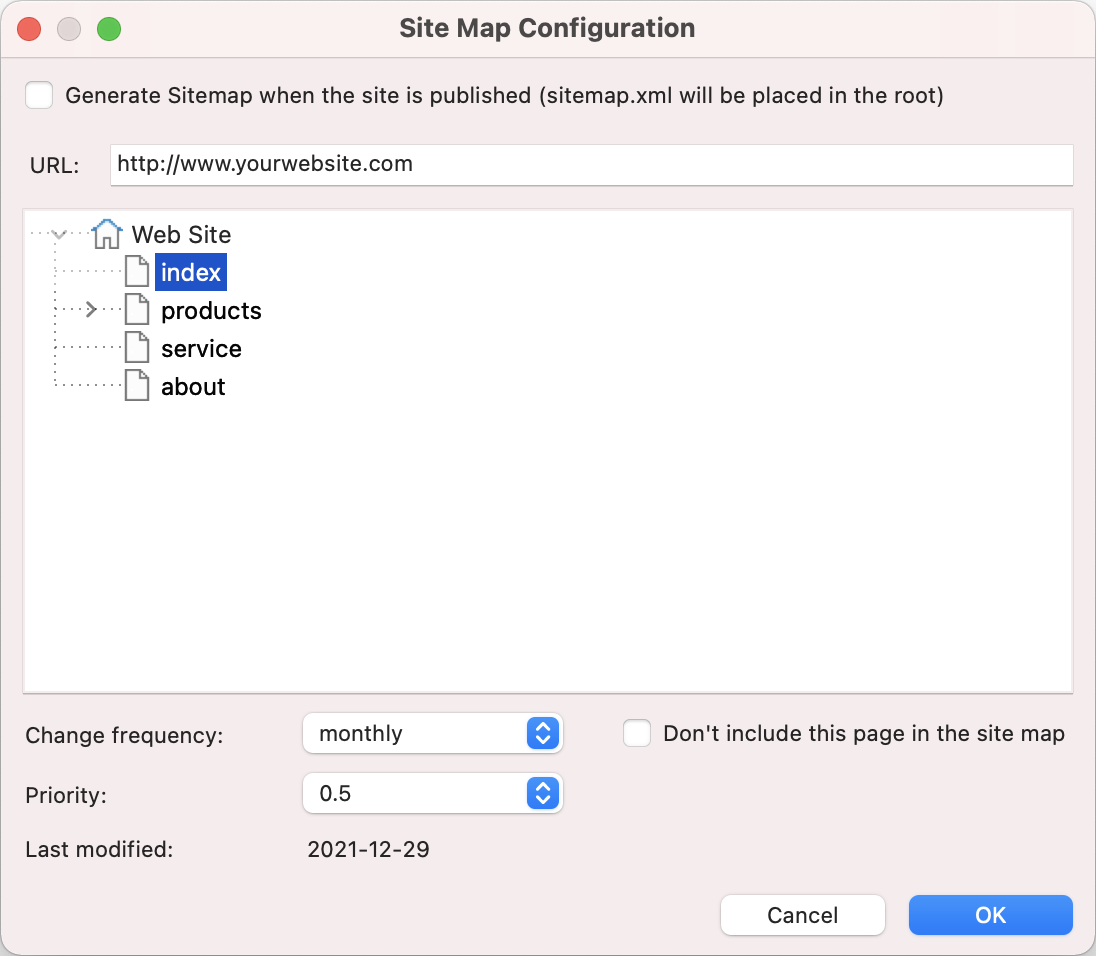1096x956 pixels.
Task: Enable Generate Sitemap when the site is published
Action: click(38, 95)
